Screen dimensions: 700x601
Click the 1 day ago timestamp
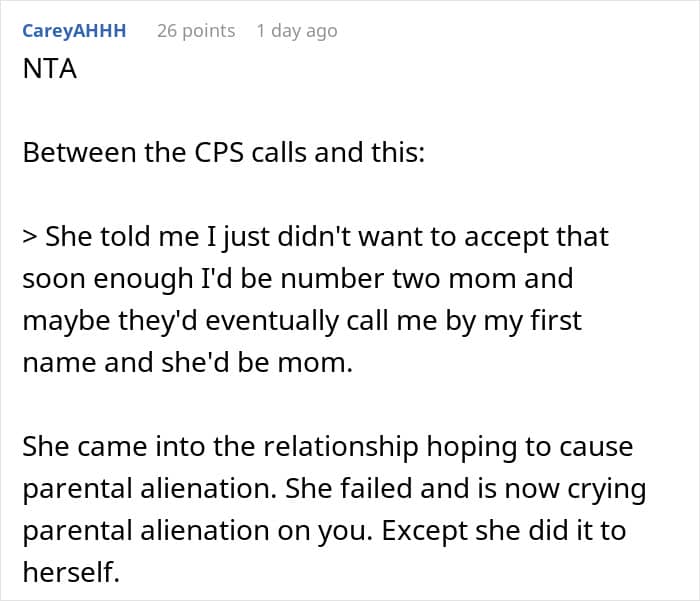pos(297,31)
